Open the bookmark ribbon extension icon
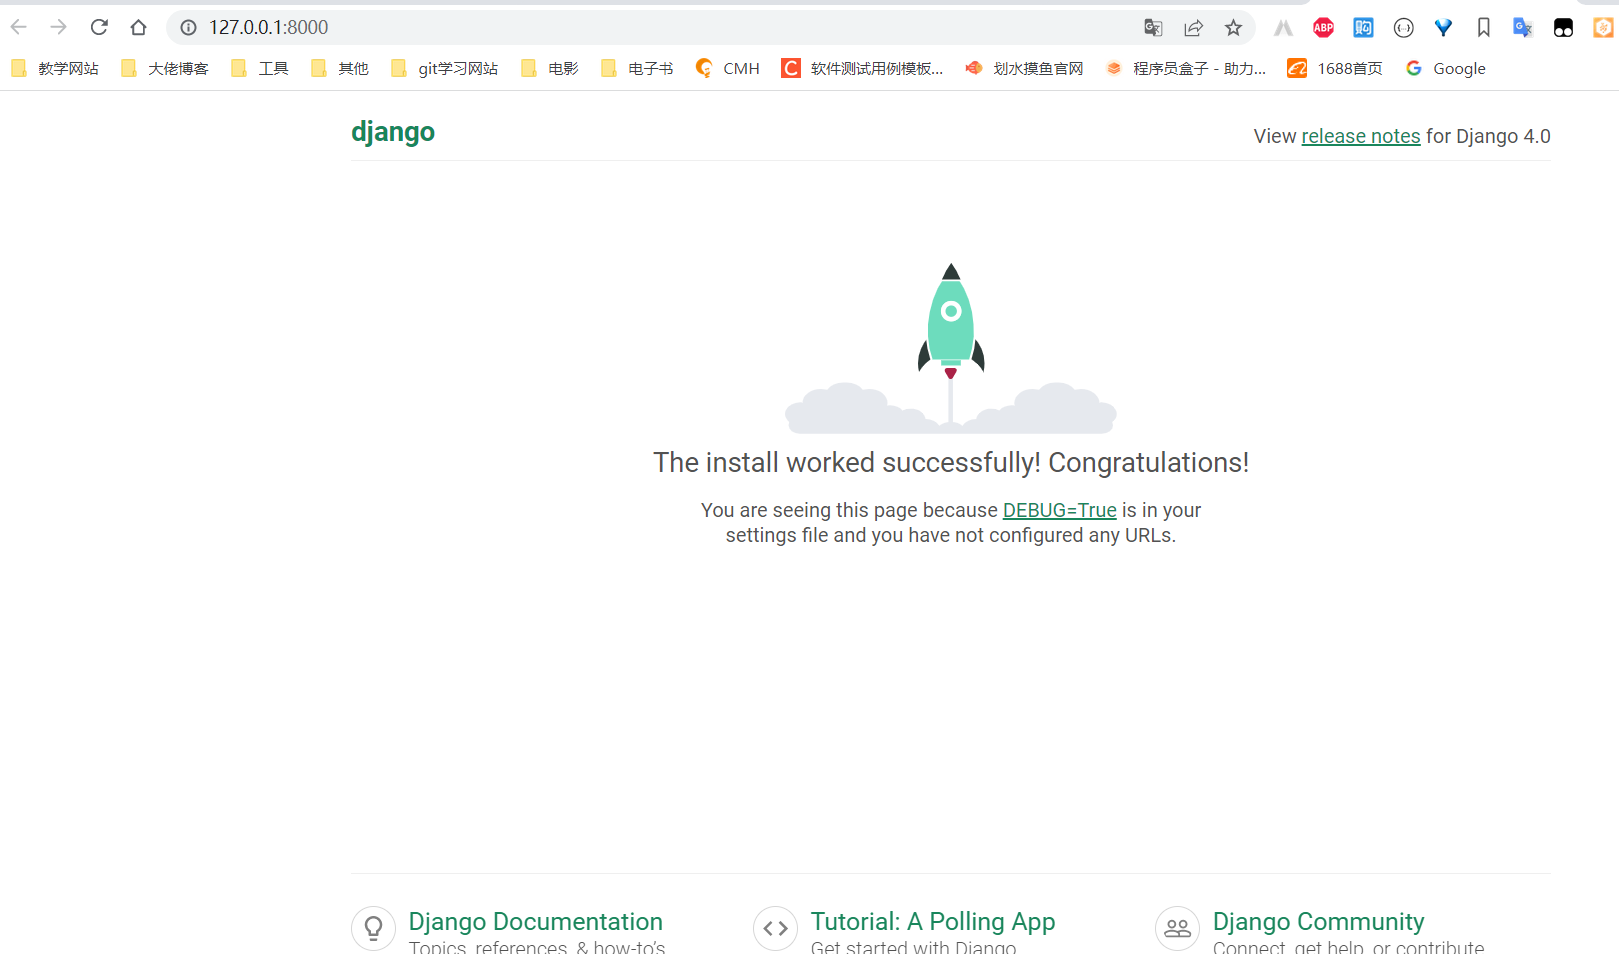This screenshot has width=1619, height=954. [x=1483, y=28]
